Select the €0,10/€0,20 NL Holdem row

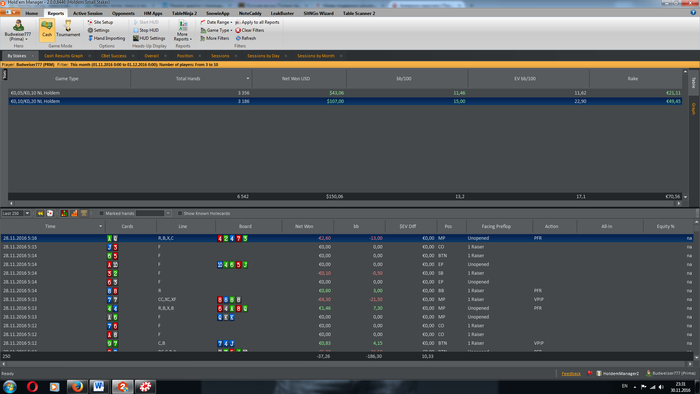(345, 101)
